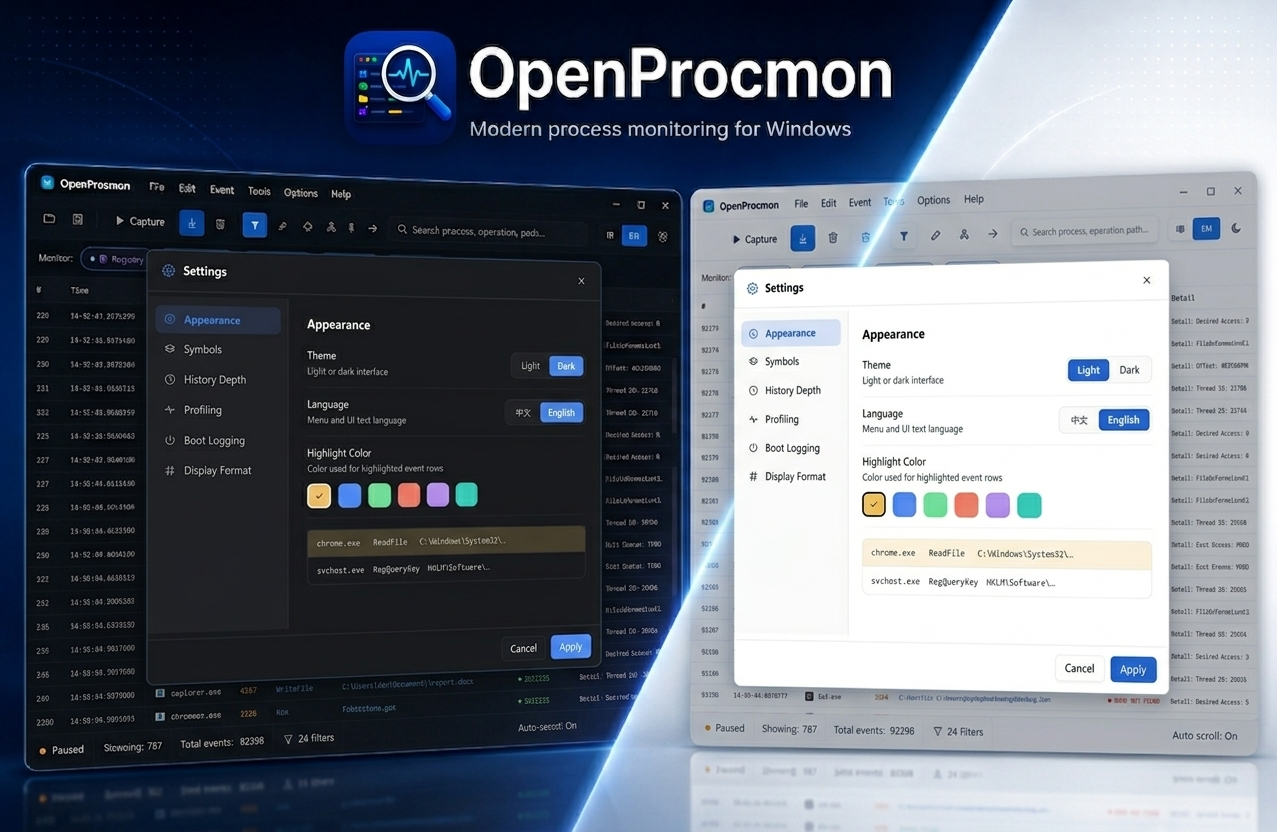Screen dimensions: 1277x832
Task: Select 中文 language in dark Settings dialog
Action: pyautogui.click(x=523, y=412)
